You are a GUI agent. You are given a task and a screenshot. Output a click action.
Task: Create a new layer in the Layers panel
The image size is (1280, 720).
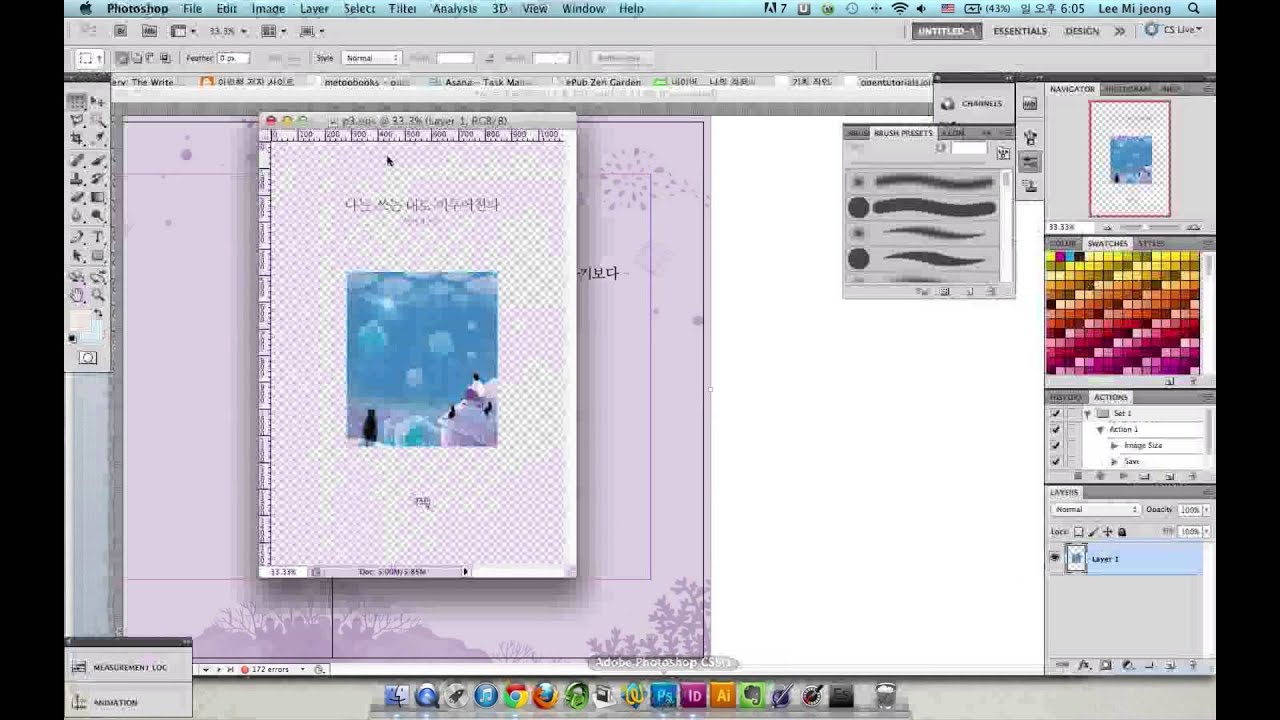(1170, 666)
